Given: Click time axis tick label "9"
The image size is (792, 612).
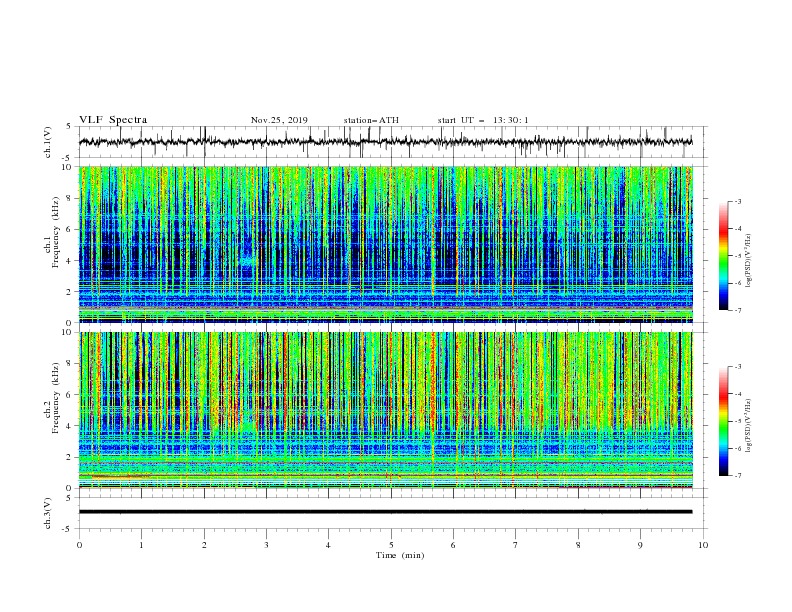Looking at the screenshot, I should [640, 545].
